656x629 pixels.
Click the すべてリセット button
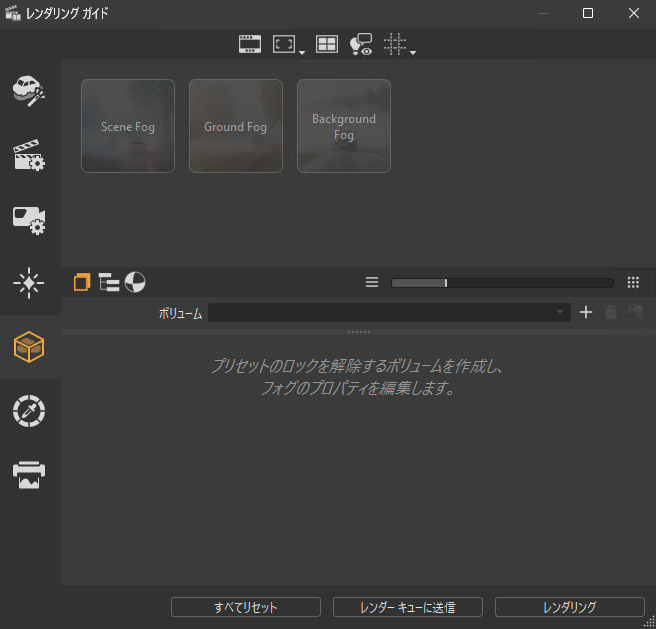(x=246, y=607)
